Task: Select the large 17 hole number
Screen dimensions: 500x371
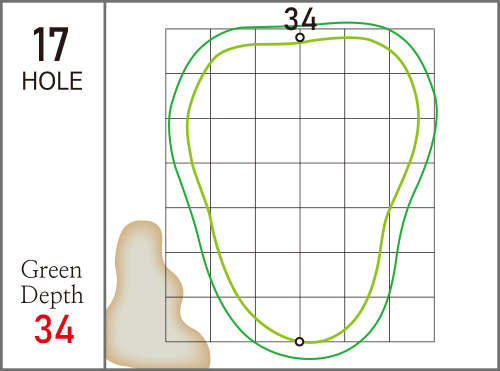Action: [x=51, y=44]
